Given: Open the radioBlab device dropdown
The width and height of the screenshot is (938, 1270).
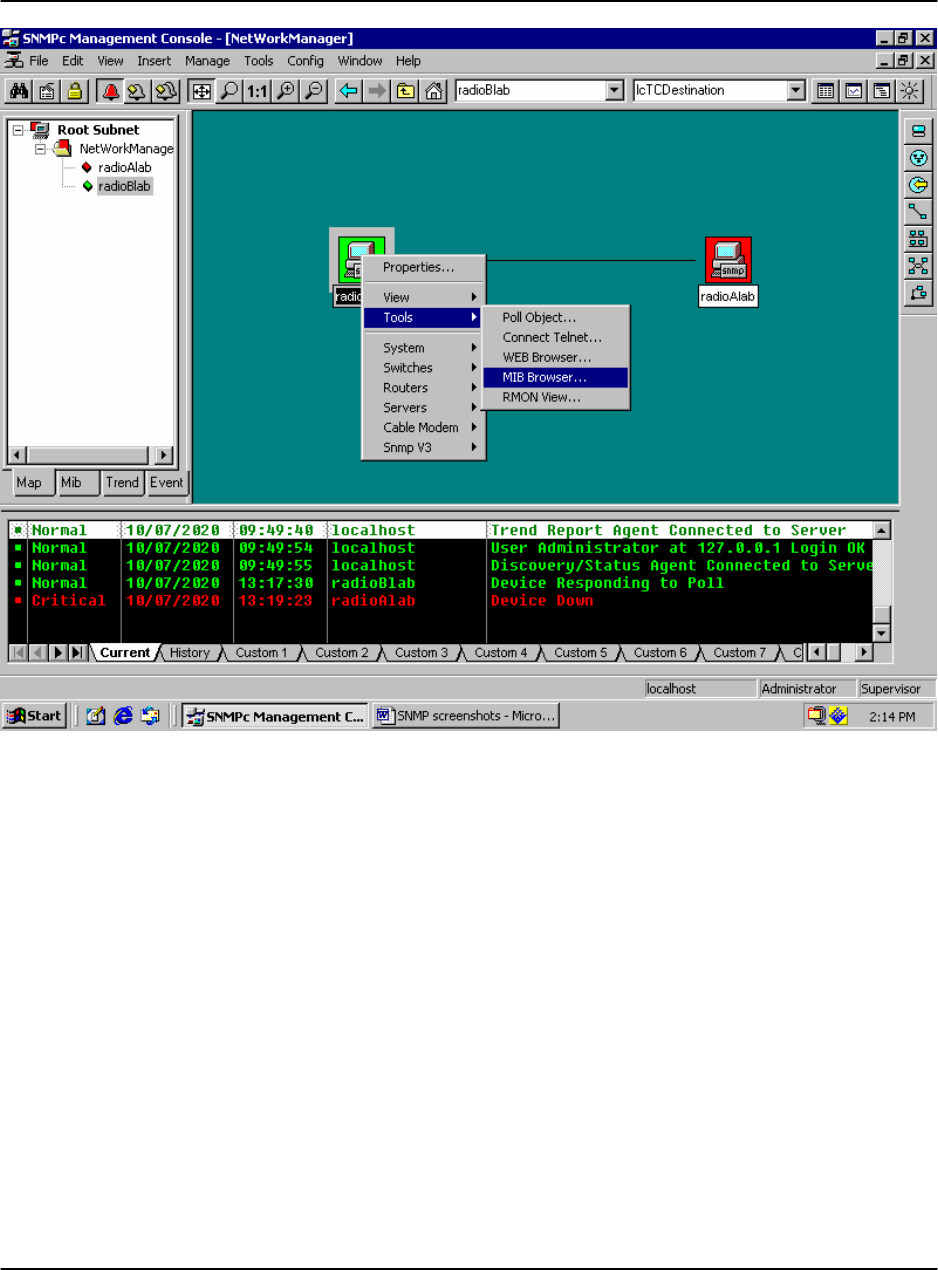Looking at the screenshot, I should 615,90.
